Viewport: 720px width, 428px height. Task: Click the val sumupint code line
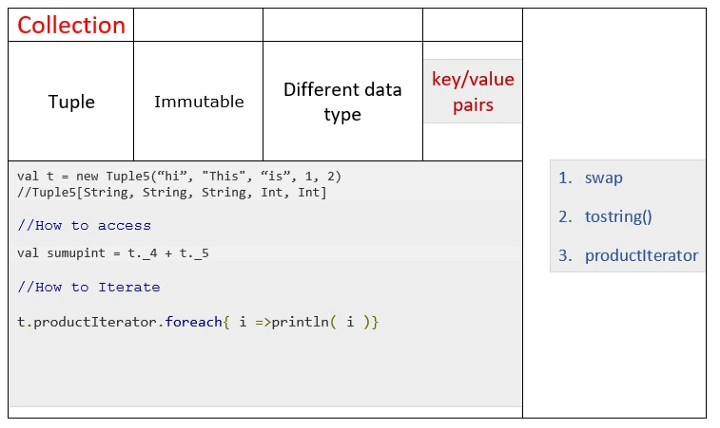pos(113,253)
